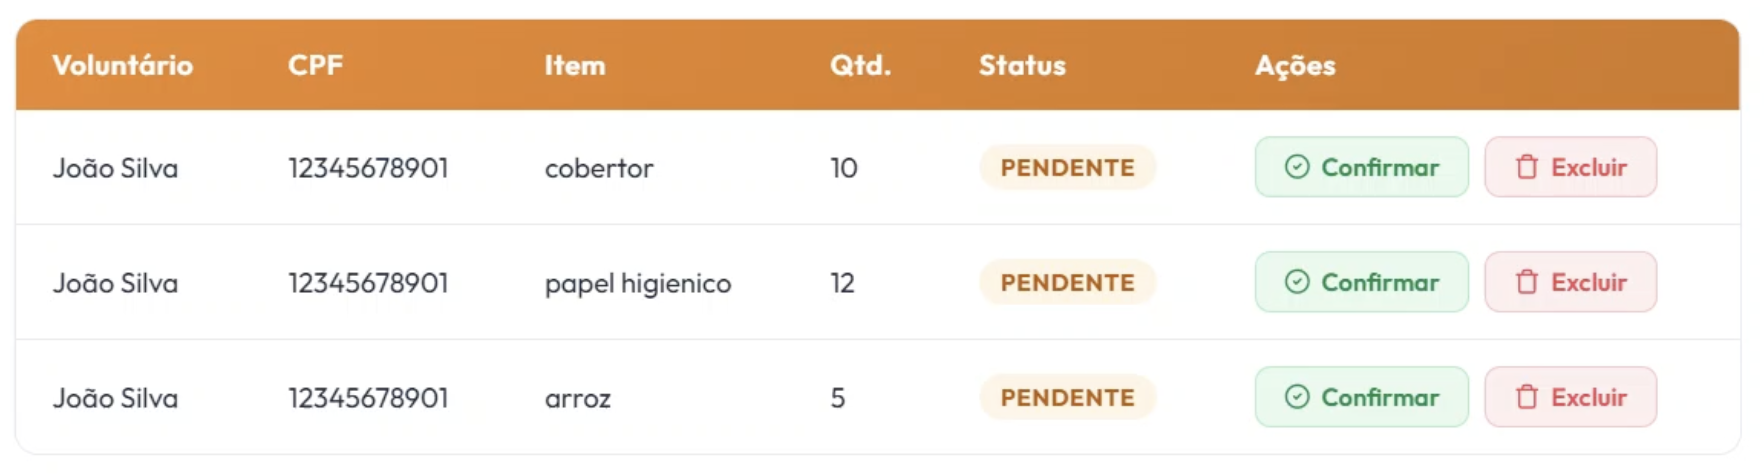Select the Ações column header

(x=1295, y=66)
